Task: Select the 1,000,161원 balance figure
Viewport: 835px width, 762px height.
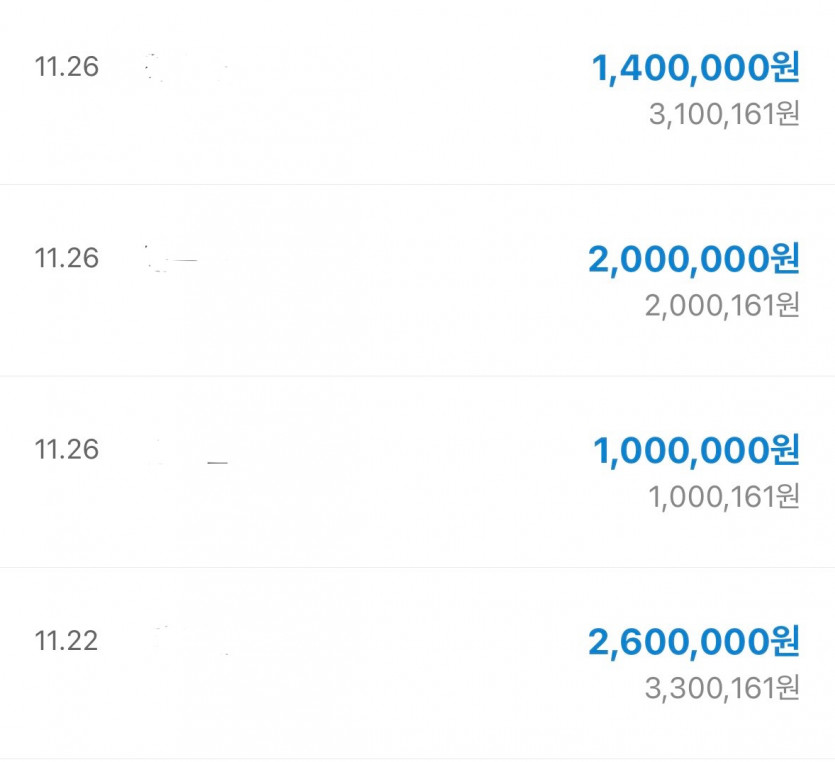Action: (724, 496)
